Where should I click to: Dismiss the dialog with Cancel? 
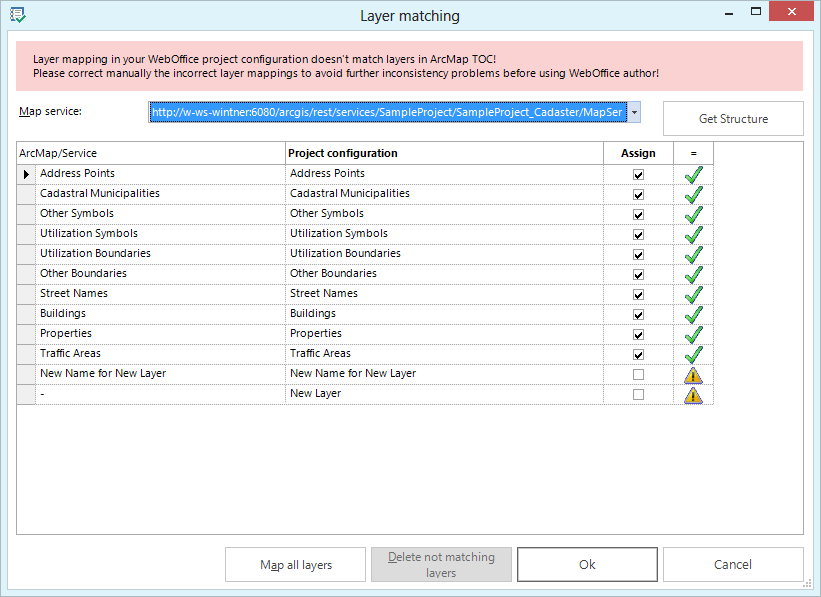point(733,564)
